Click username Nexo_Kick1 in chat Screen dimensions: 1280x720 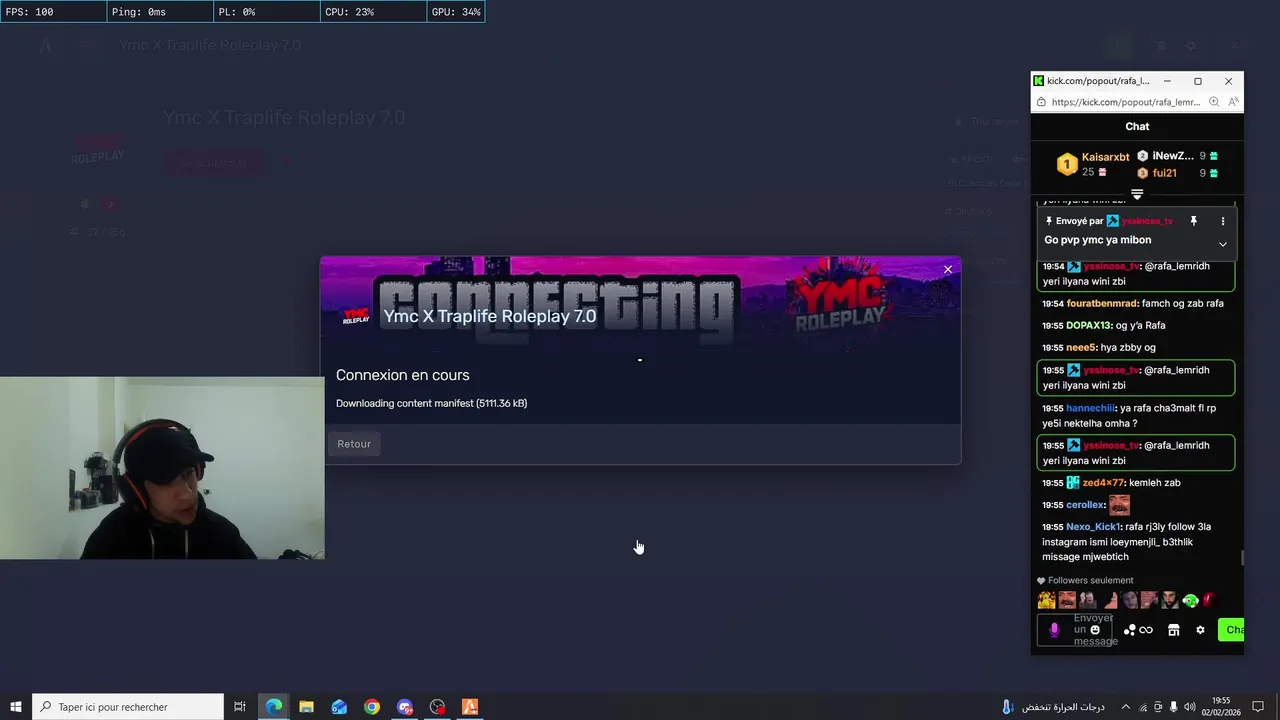(1093, 527)
